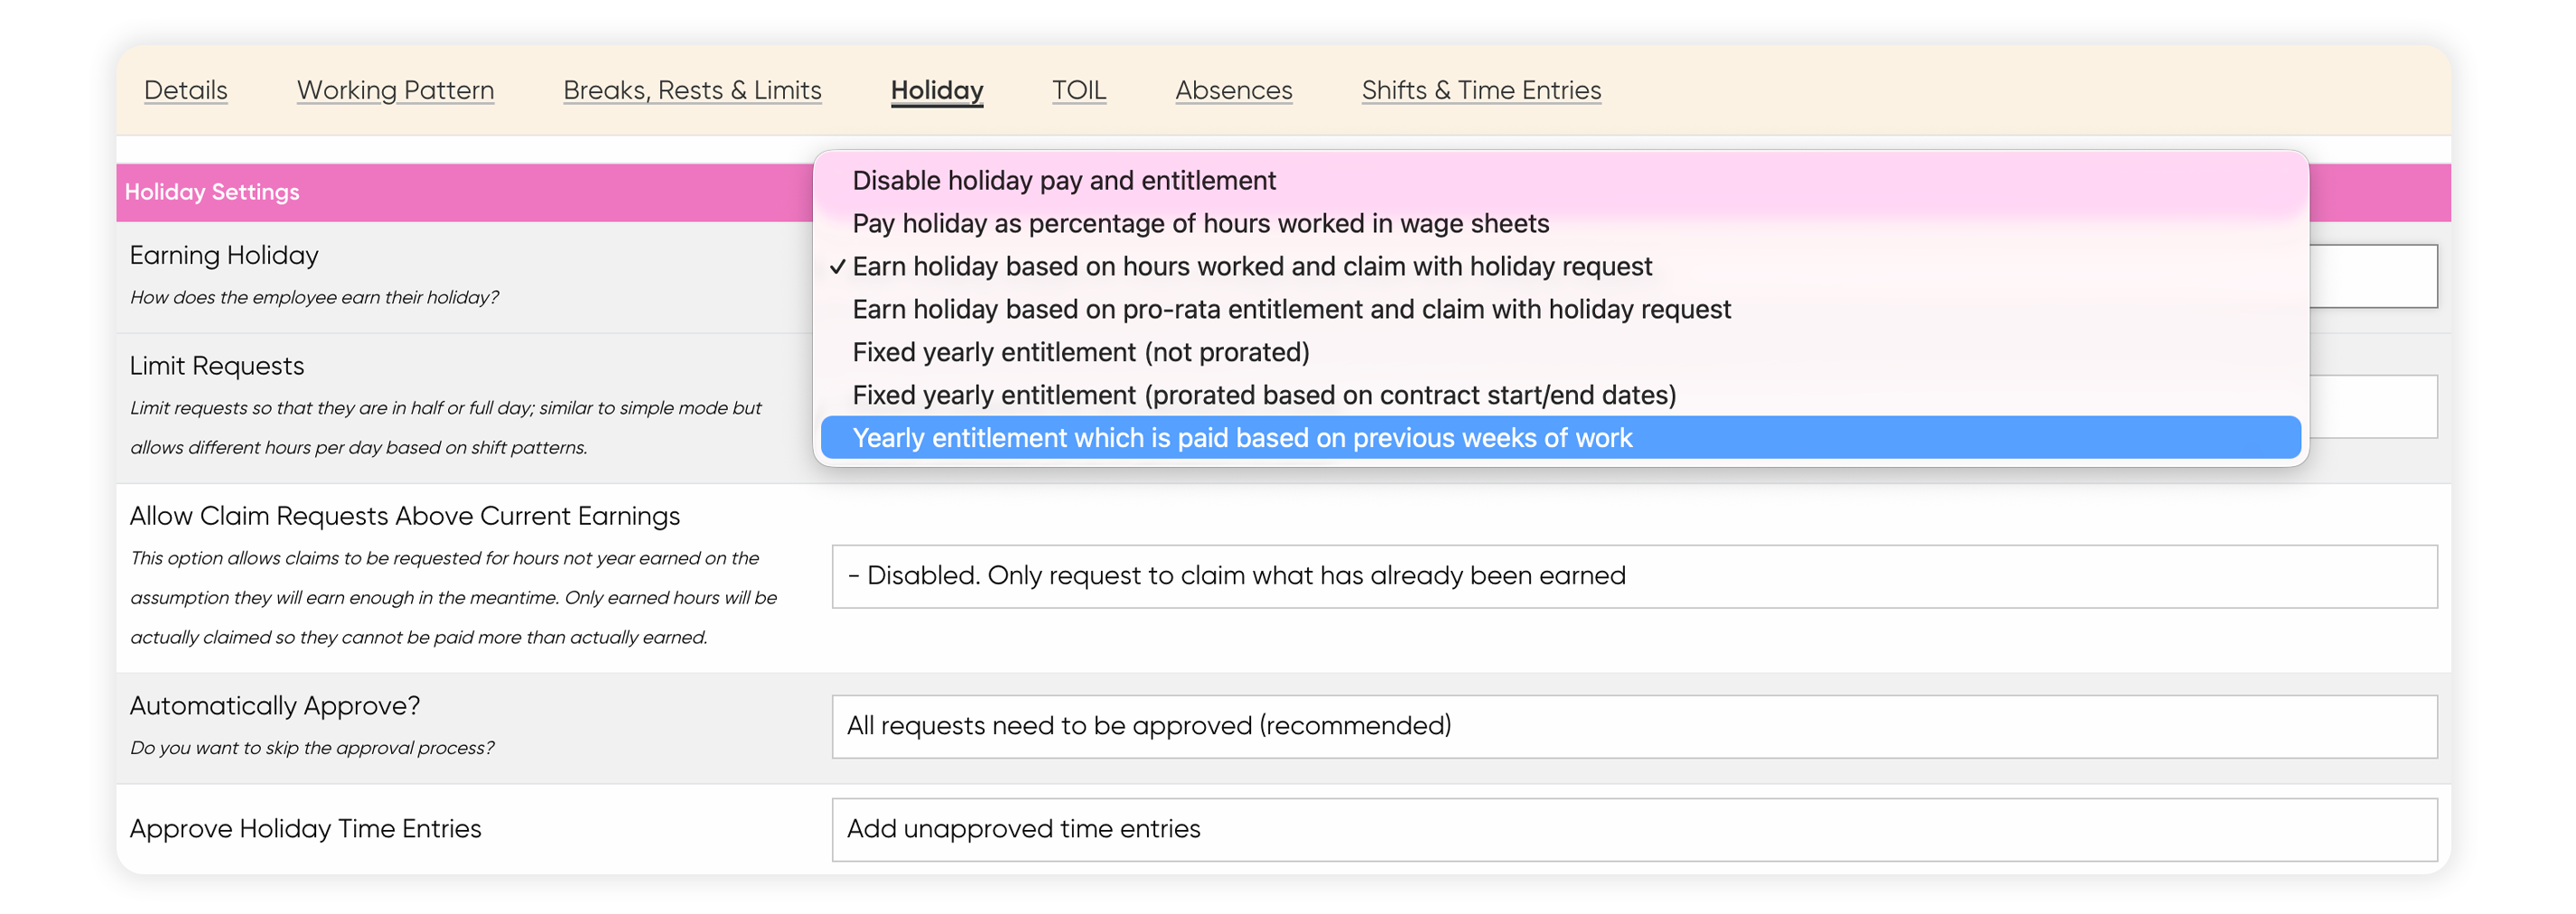Open the Breaks, Rests & Limits tab
This screenshot has height=914, width=2576.
point(692,90)
